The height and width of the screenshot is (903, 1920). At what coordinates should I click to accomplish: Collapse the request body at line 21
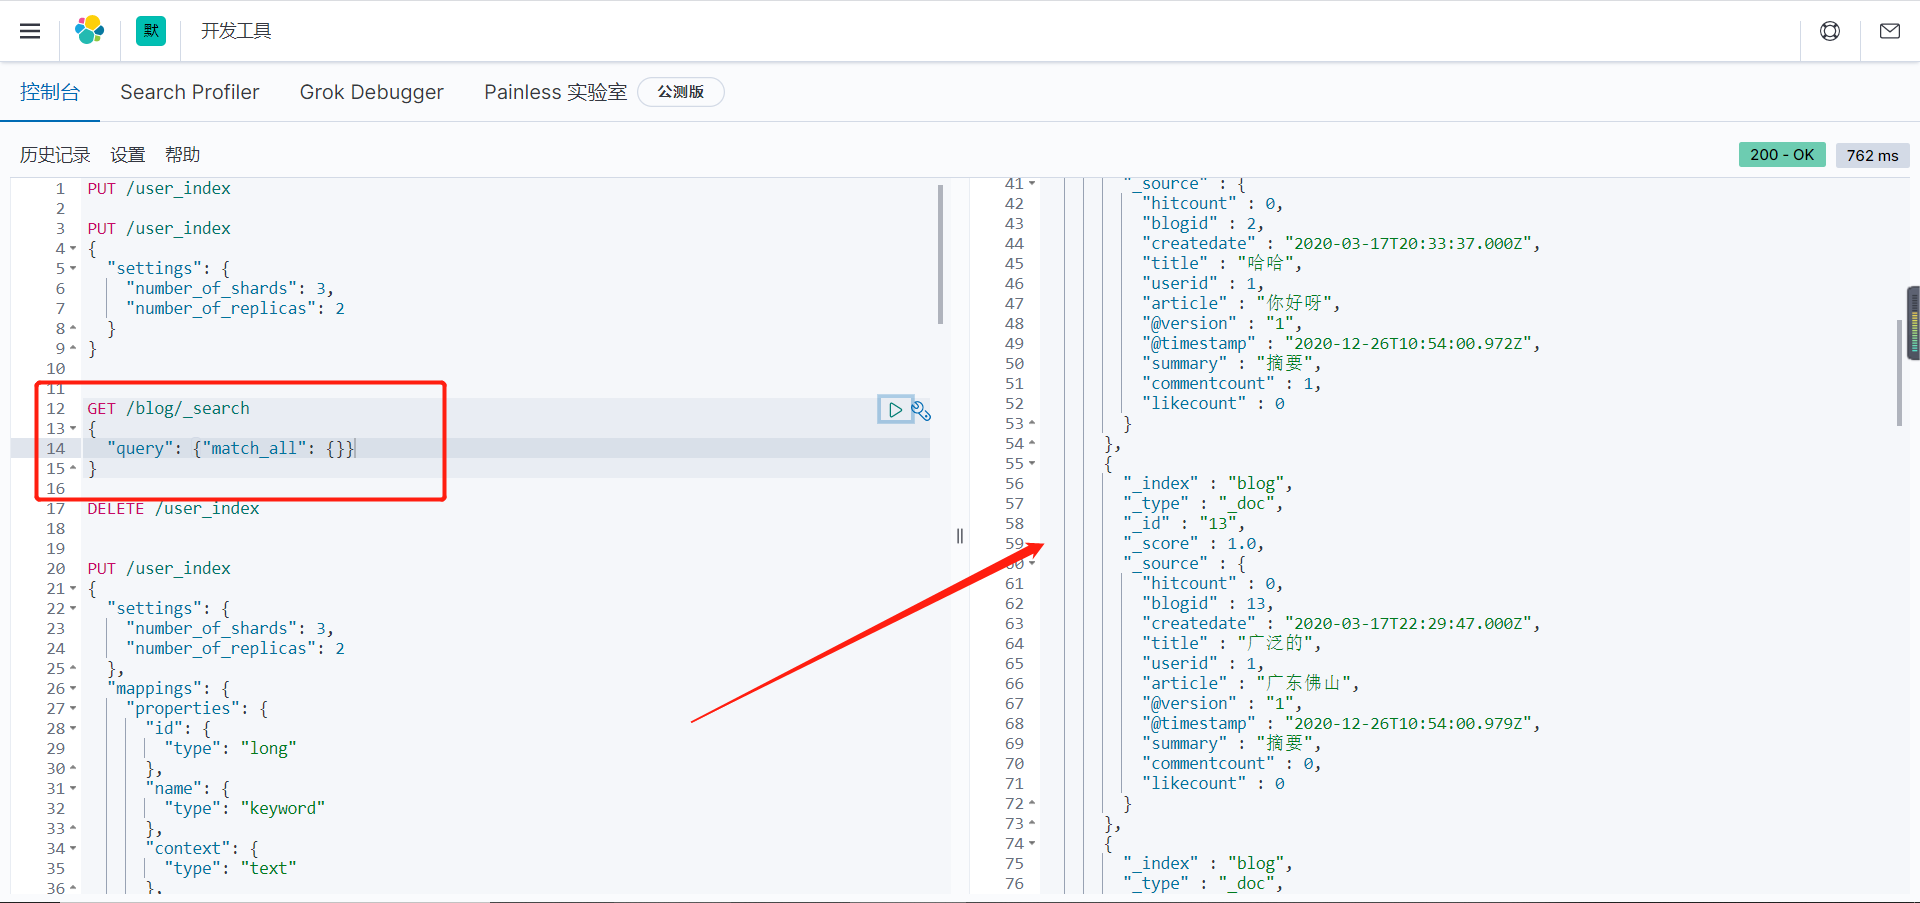tap(73, 588)
